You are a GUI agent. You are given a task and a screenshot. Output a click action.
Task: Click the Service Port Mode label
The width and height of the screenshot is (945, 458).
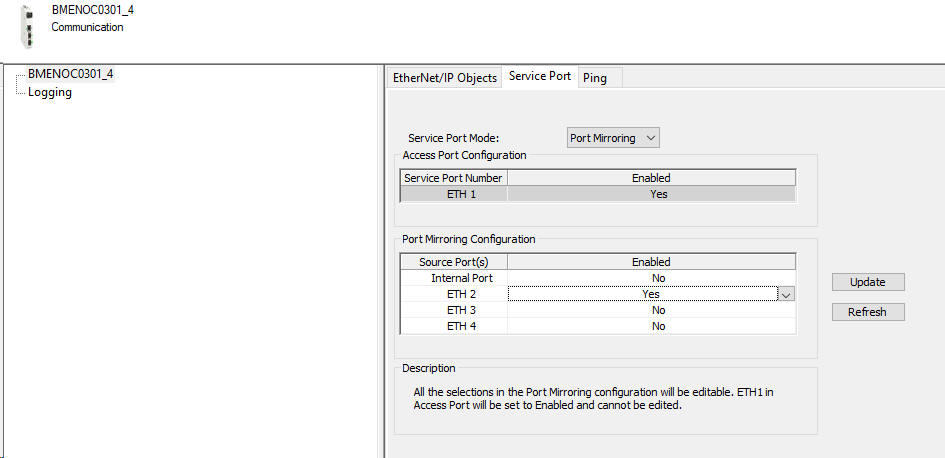454,138
